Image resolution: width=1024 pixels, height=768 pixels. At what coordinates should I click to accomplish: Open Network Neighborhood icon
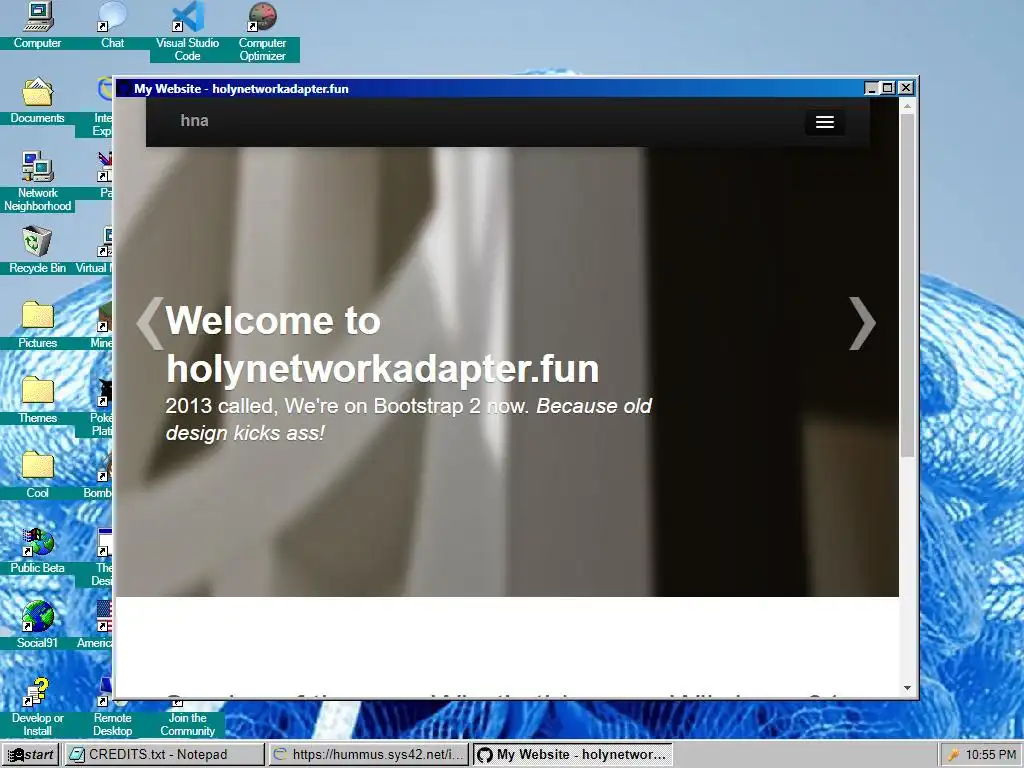tap(37, 182)
